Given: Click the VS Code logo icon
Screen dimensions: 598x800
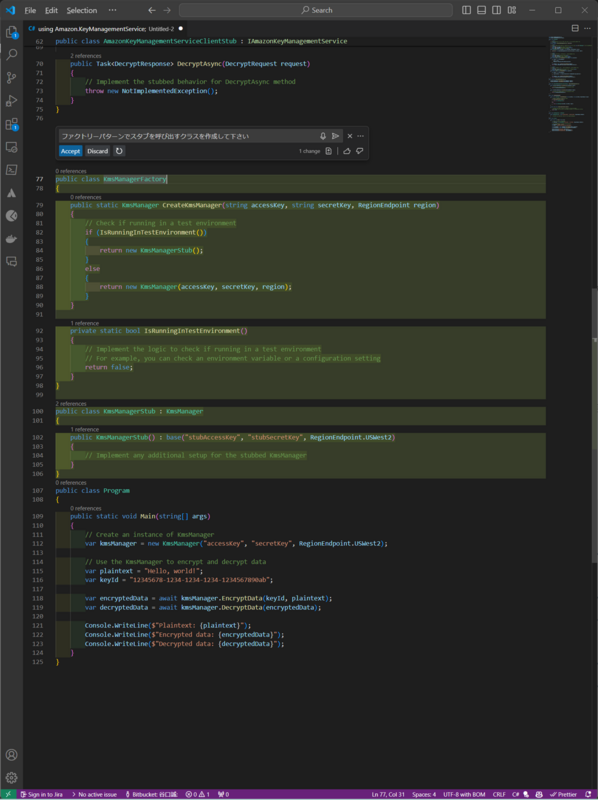Looking at the screenshot, I should coord(10,10).
